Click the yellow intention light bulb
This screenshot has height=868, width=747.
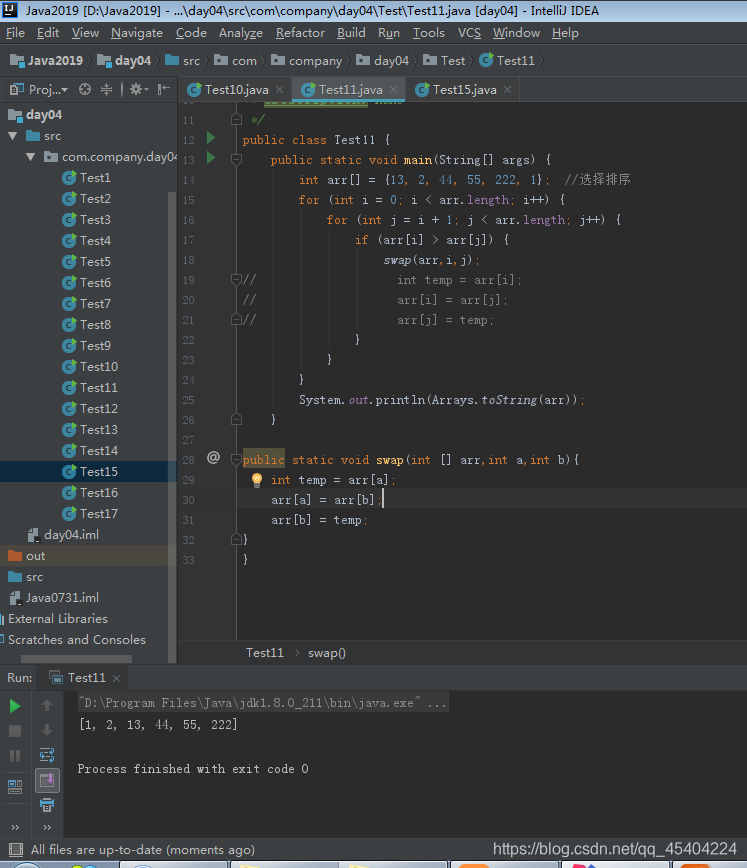[x=256, y=480]
